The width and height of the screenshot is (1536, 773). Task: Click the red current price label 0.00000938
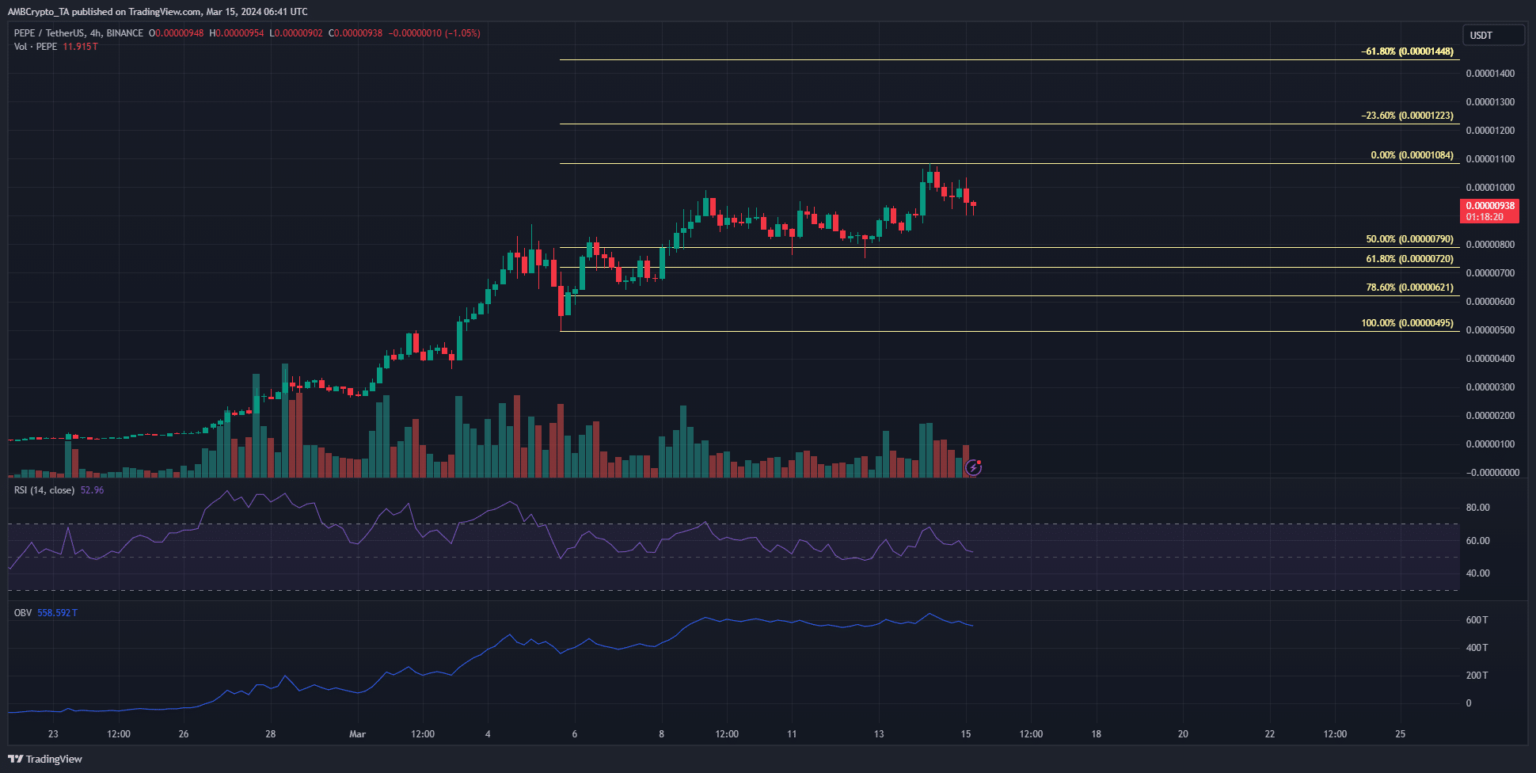(1491, 204)
